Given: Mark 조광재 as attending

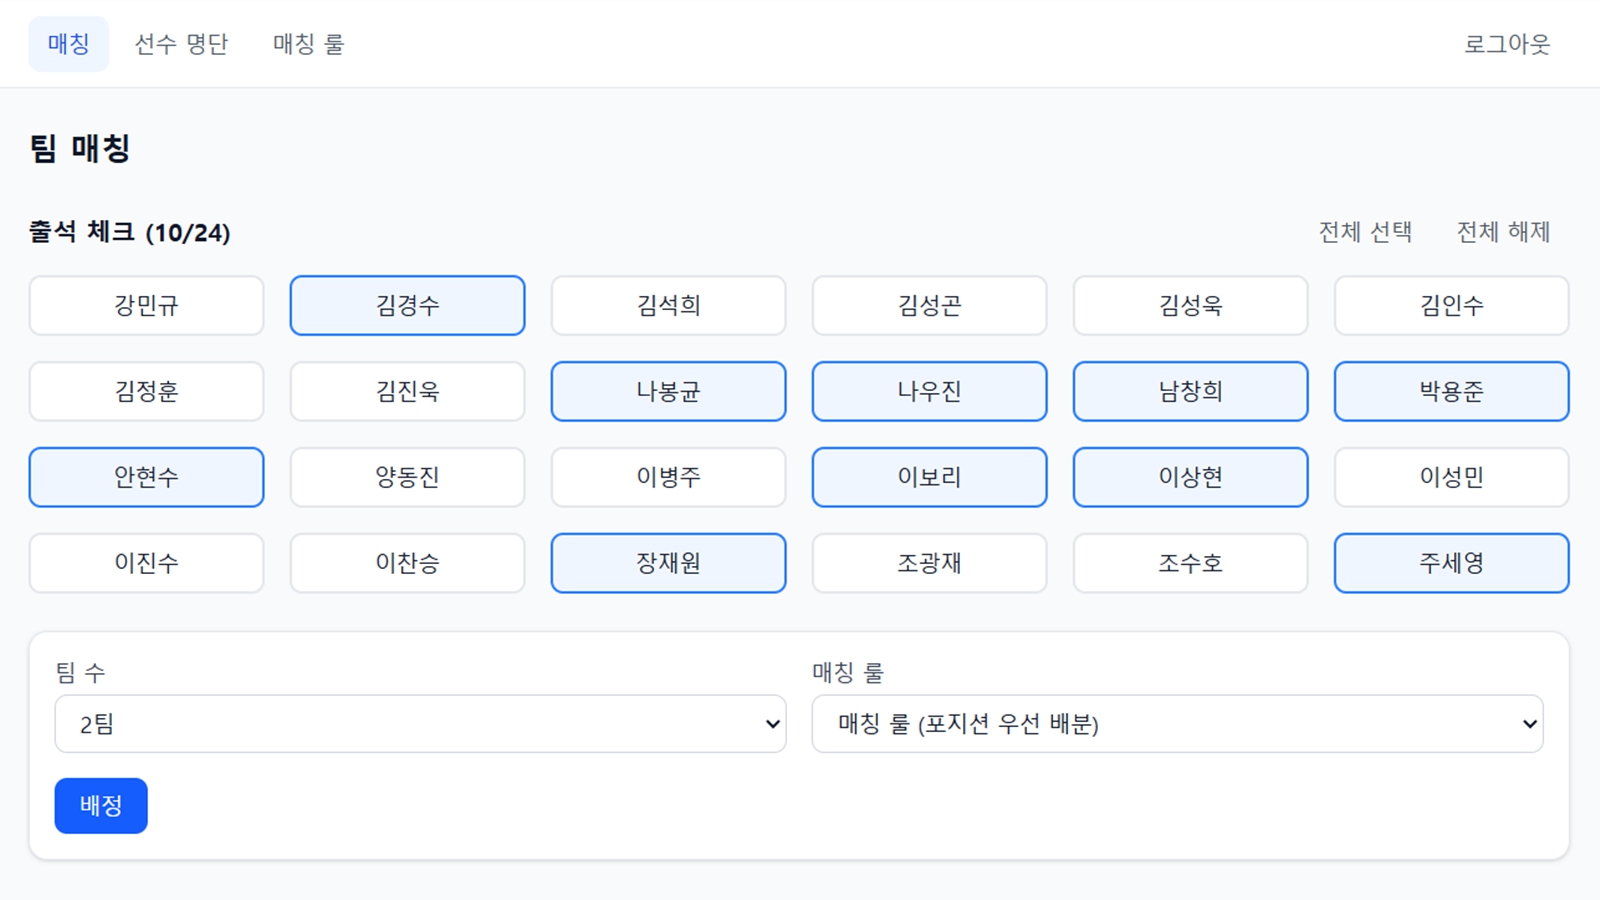Looking at the screenshot, I should pos(929,563).
